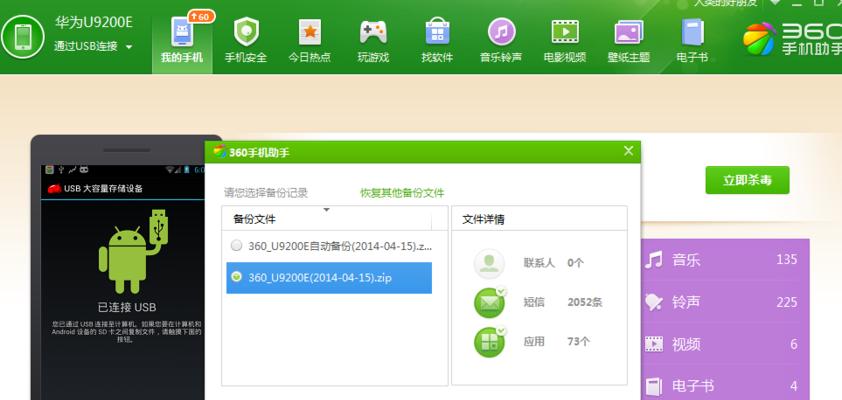Click the 请您选择备份记录 label

click(266, 193)
